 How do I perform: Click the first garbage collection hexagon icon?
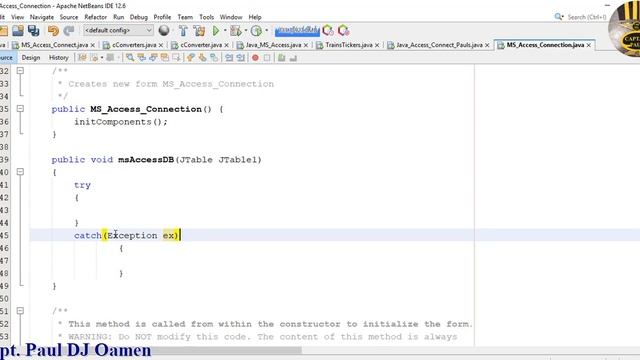[x=328, y=31]
